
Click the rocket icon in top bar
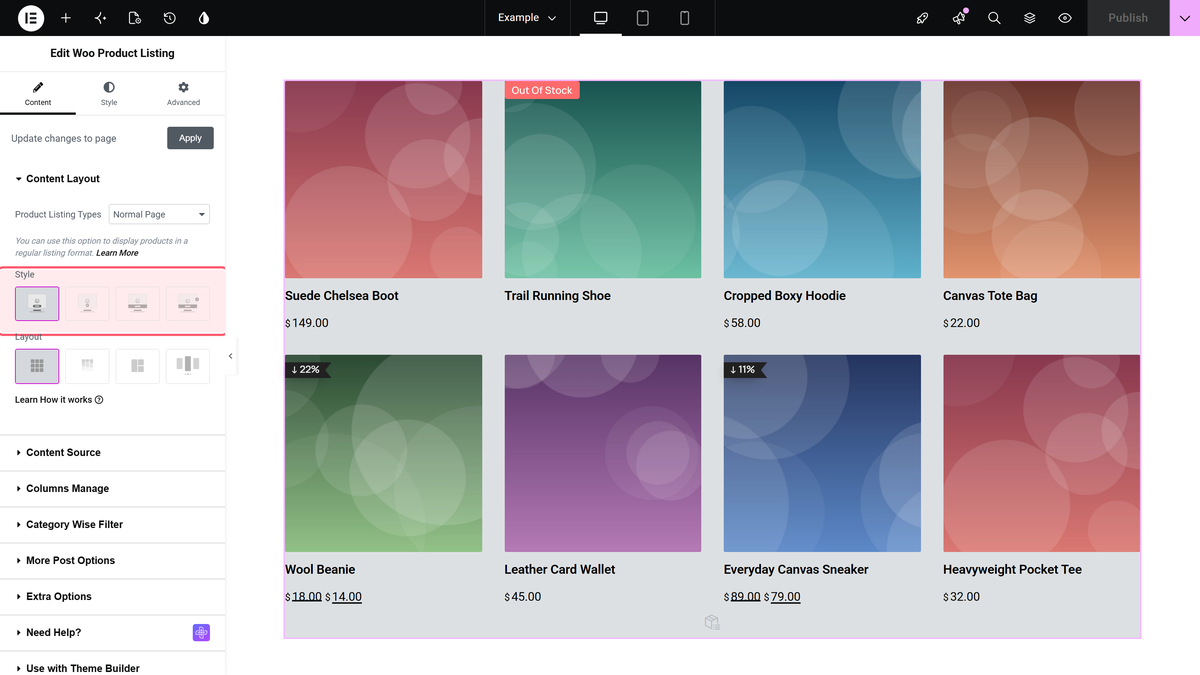(x=923, y=18)
